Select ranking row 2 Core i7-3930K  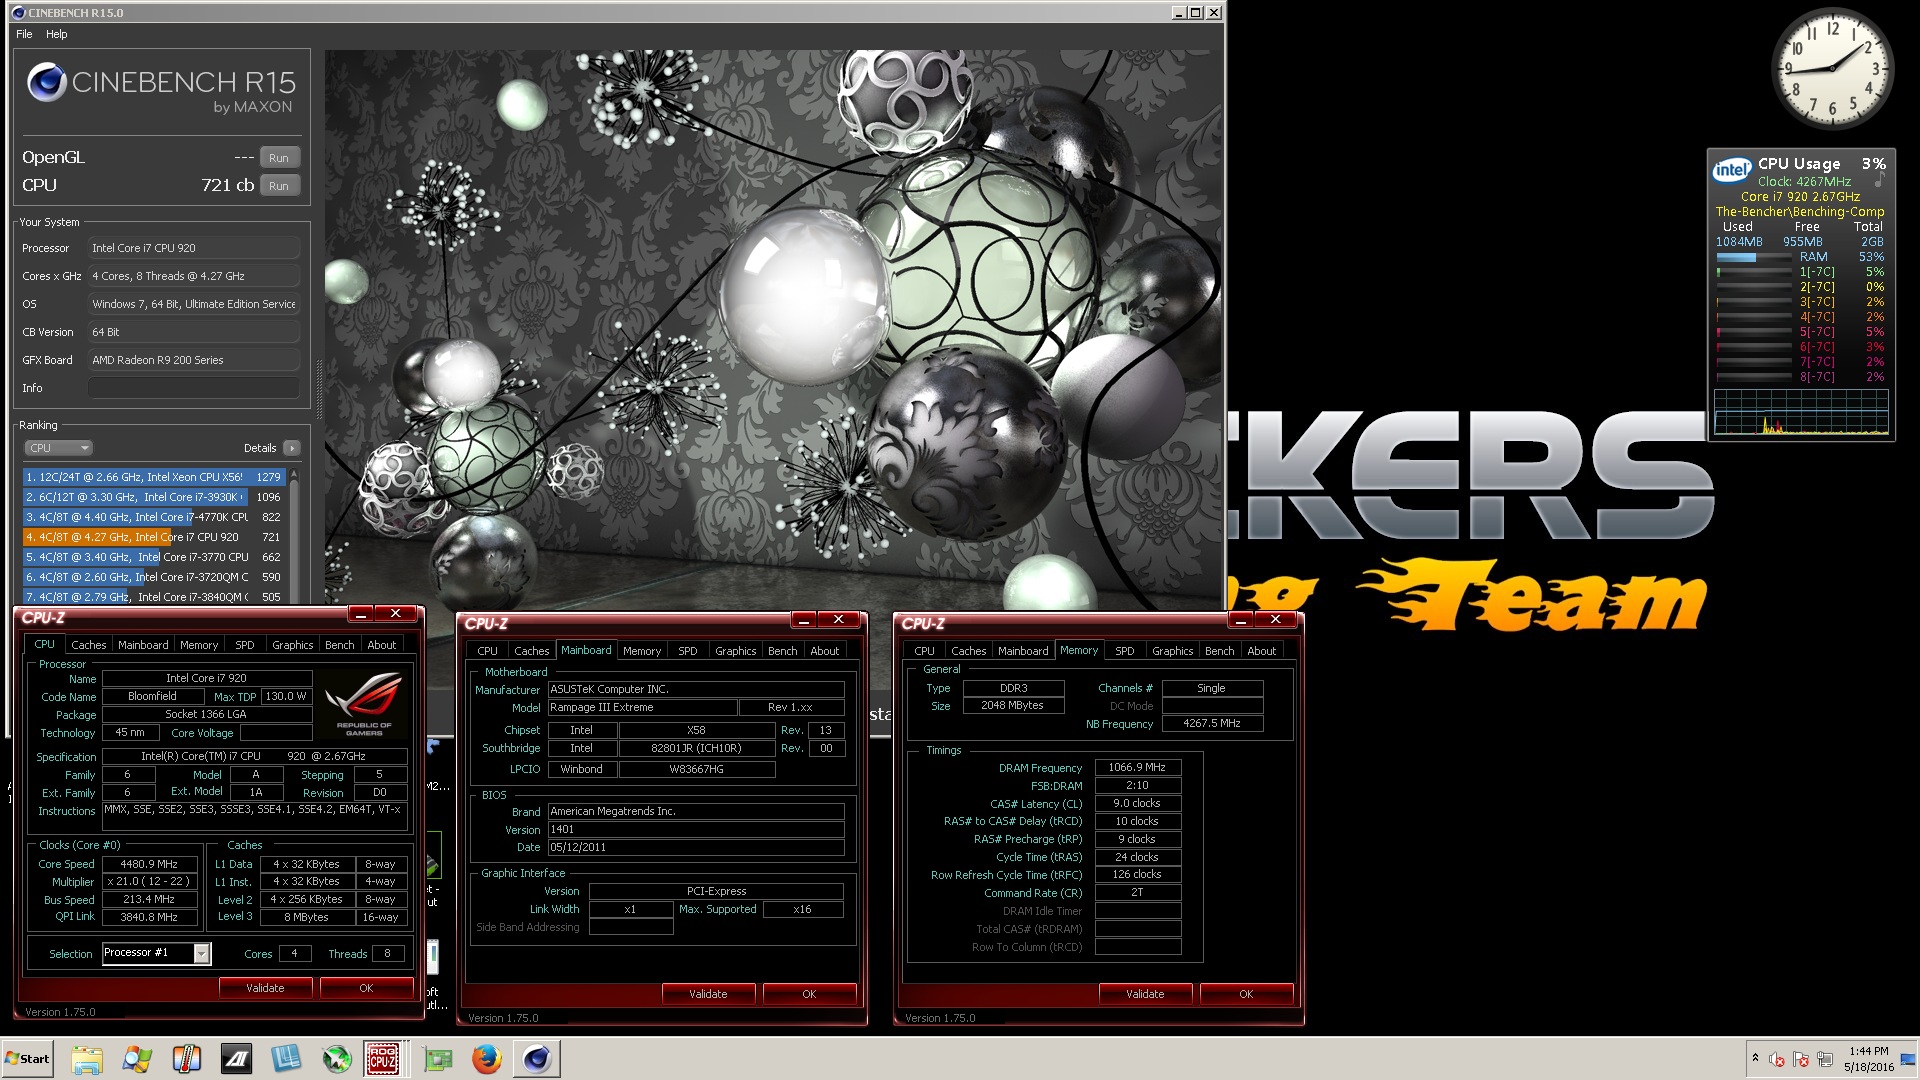(x=154, y=497)
